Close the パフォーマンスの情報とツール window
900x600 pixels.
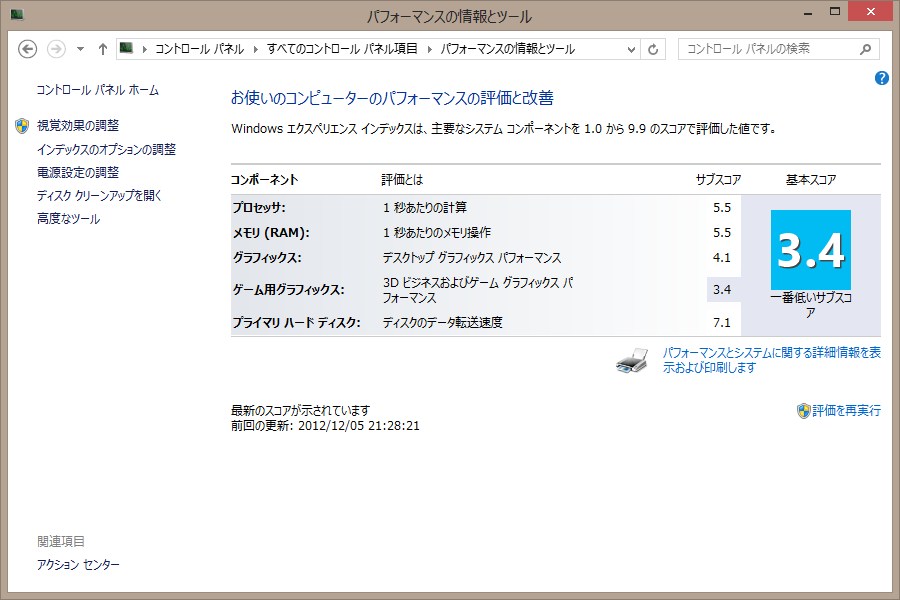tap(871, 11)
